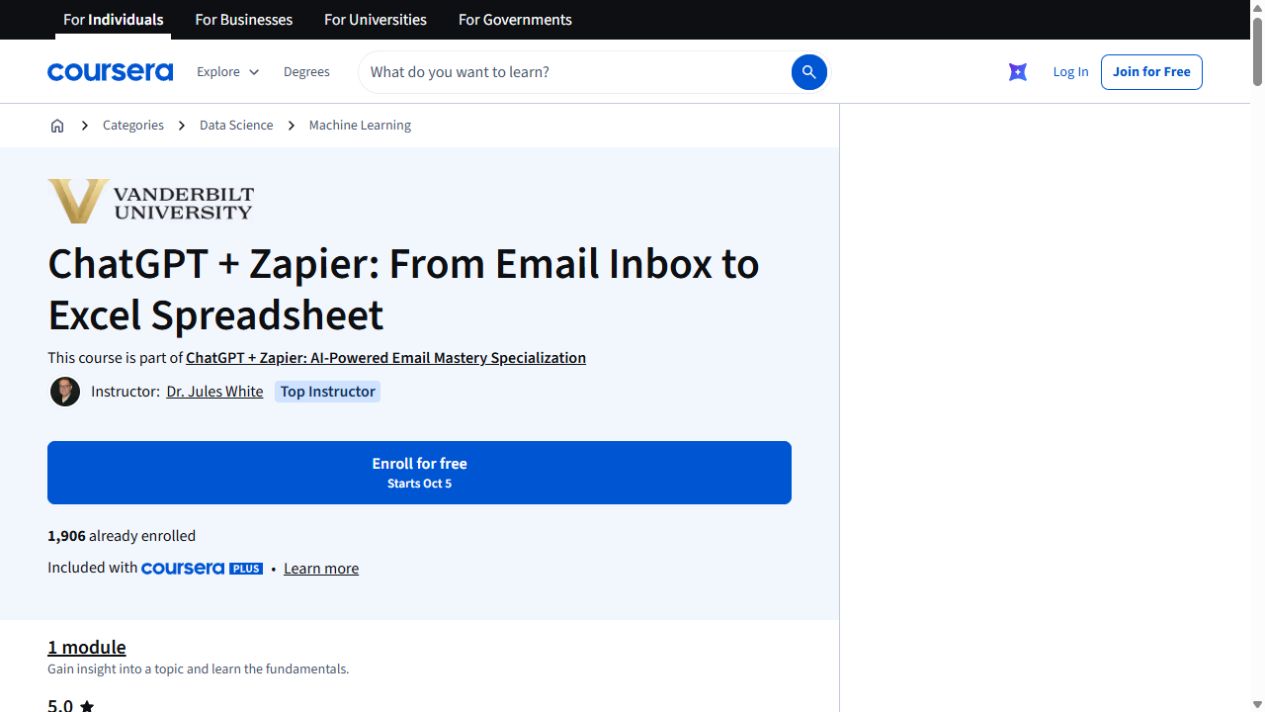Switch to For Governments tab

pos(515,19)
